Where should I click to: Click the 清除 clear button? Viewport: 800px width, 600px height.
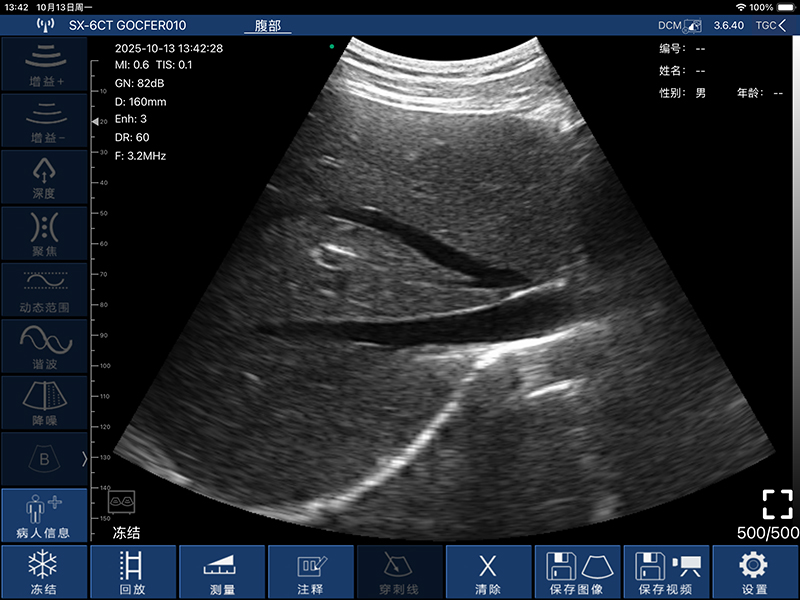coord(488,572)
